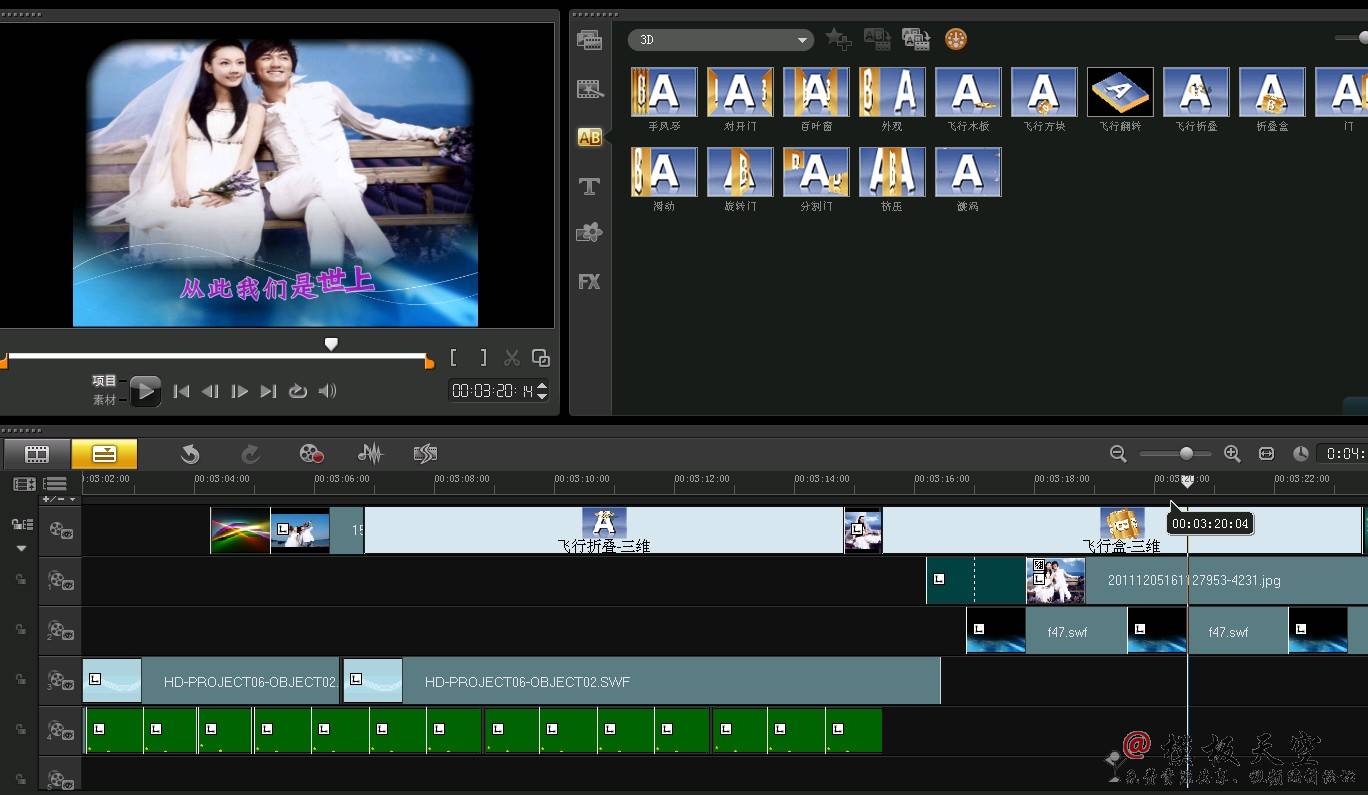This screenshot has height=795, width=1368.
Task: Open the sound mixer waveform icon
Action: tap(371, 455)
